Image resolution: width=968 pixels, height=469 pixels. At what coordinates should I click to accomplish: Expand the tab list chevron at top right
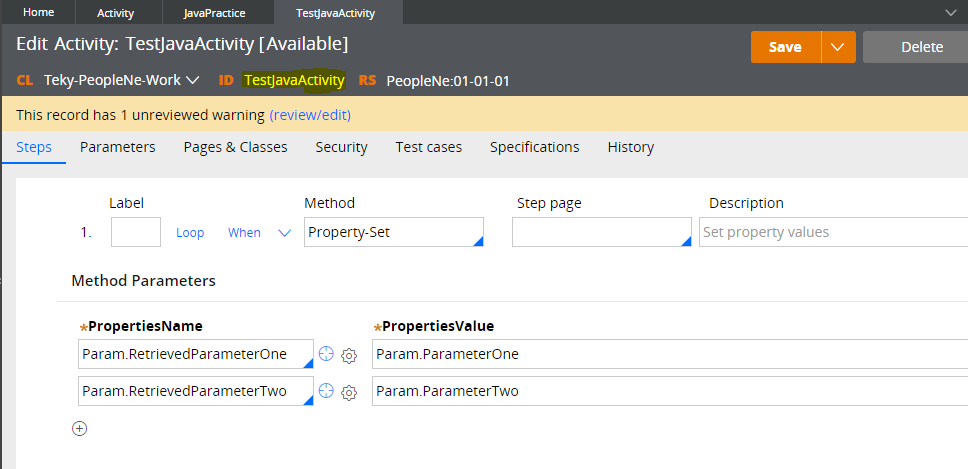951,12
